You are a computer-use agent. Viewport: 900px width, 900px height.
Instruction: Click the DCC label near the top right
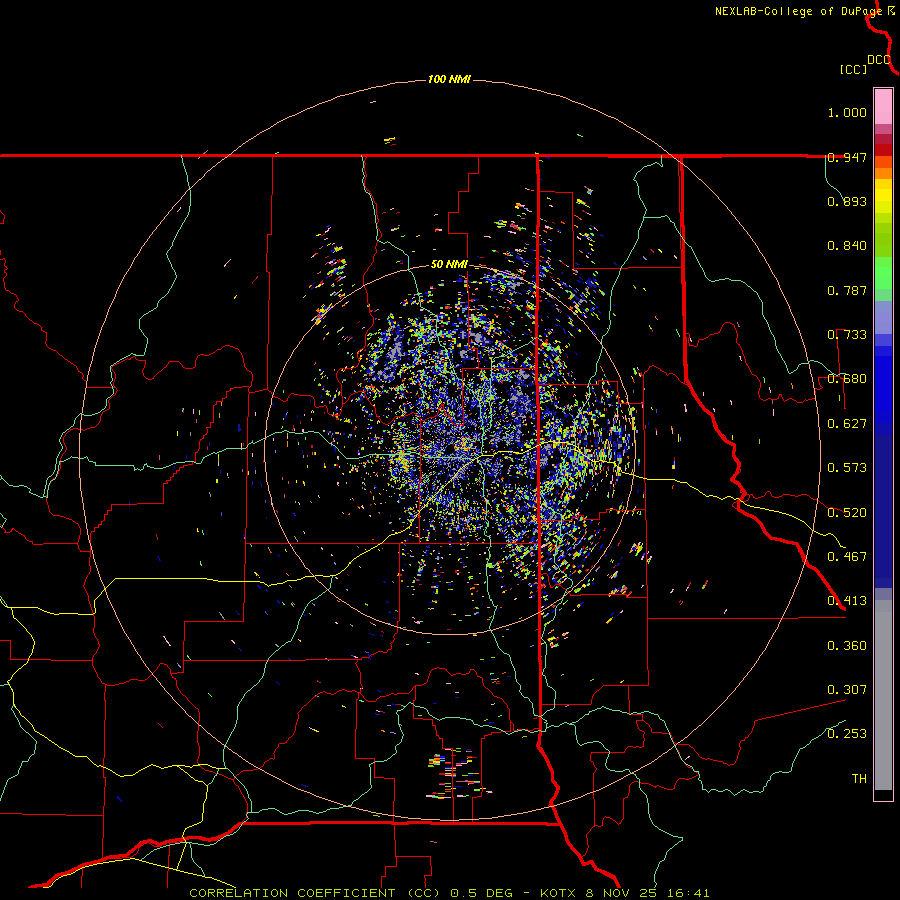coord(879,60)
